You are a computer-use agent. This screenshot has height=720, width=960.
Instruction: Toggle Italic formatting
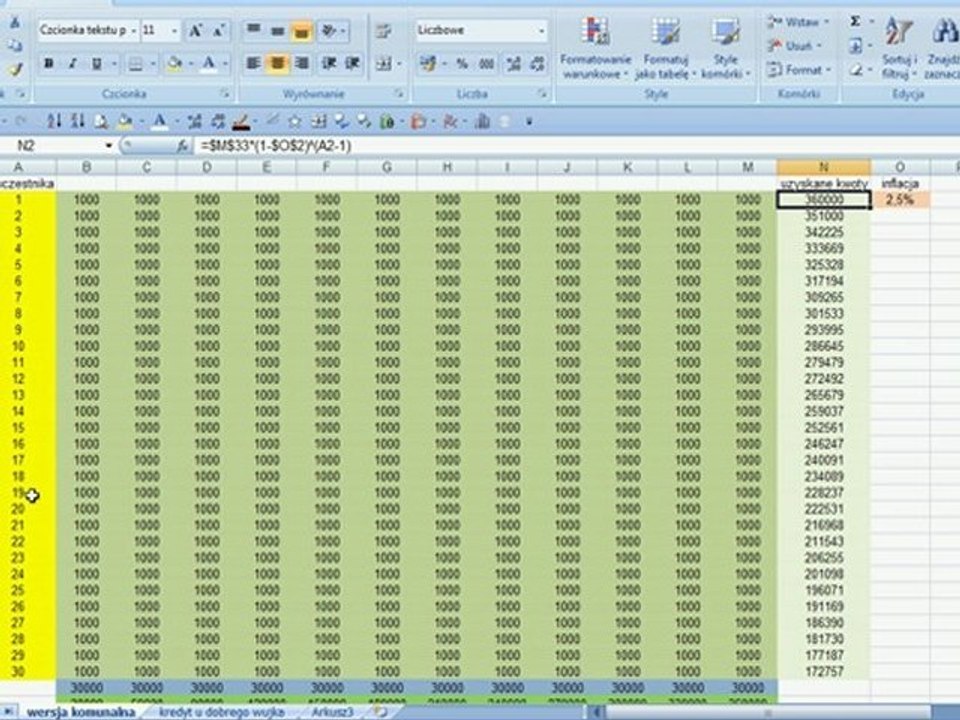(72, 62)
